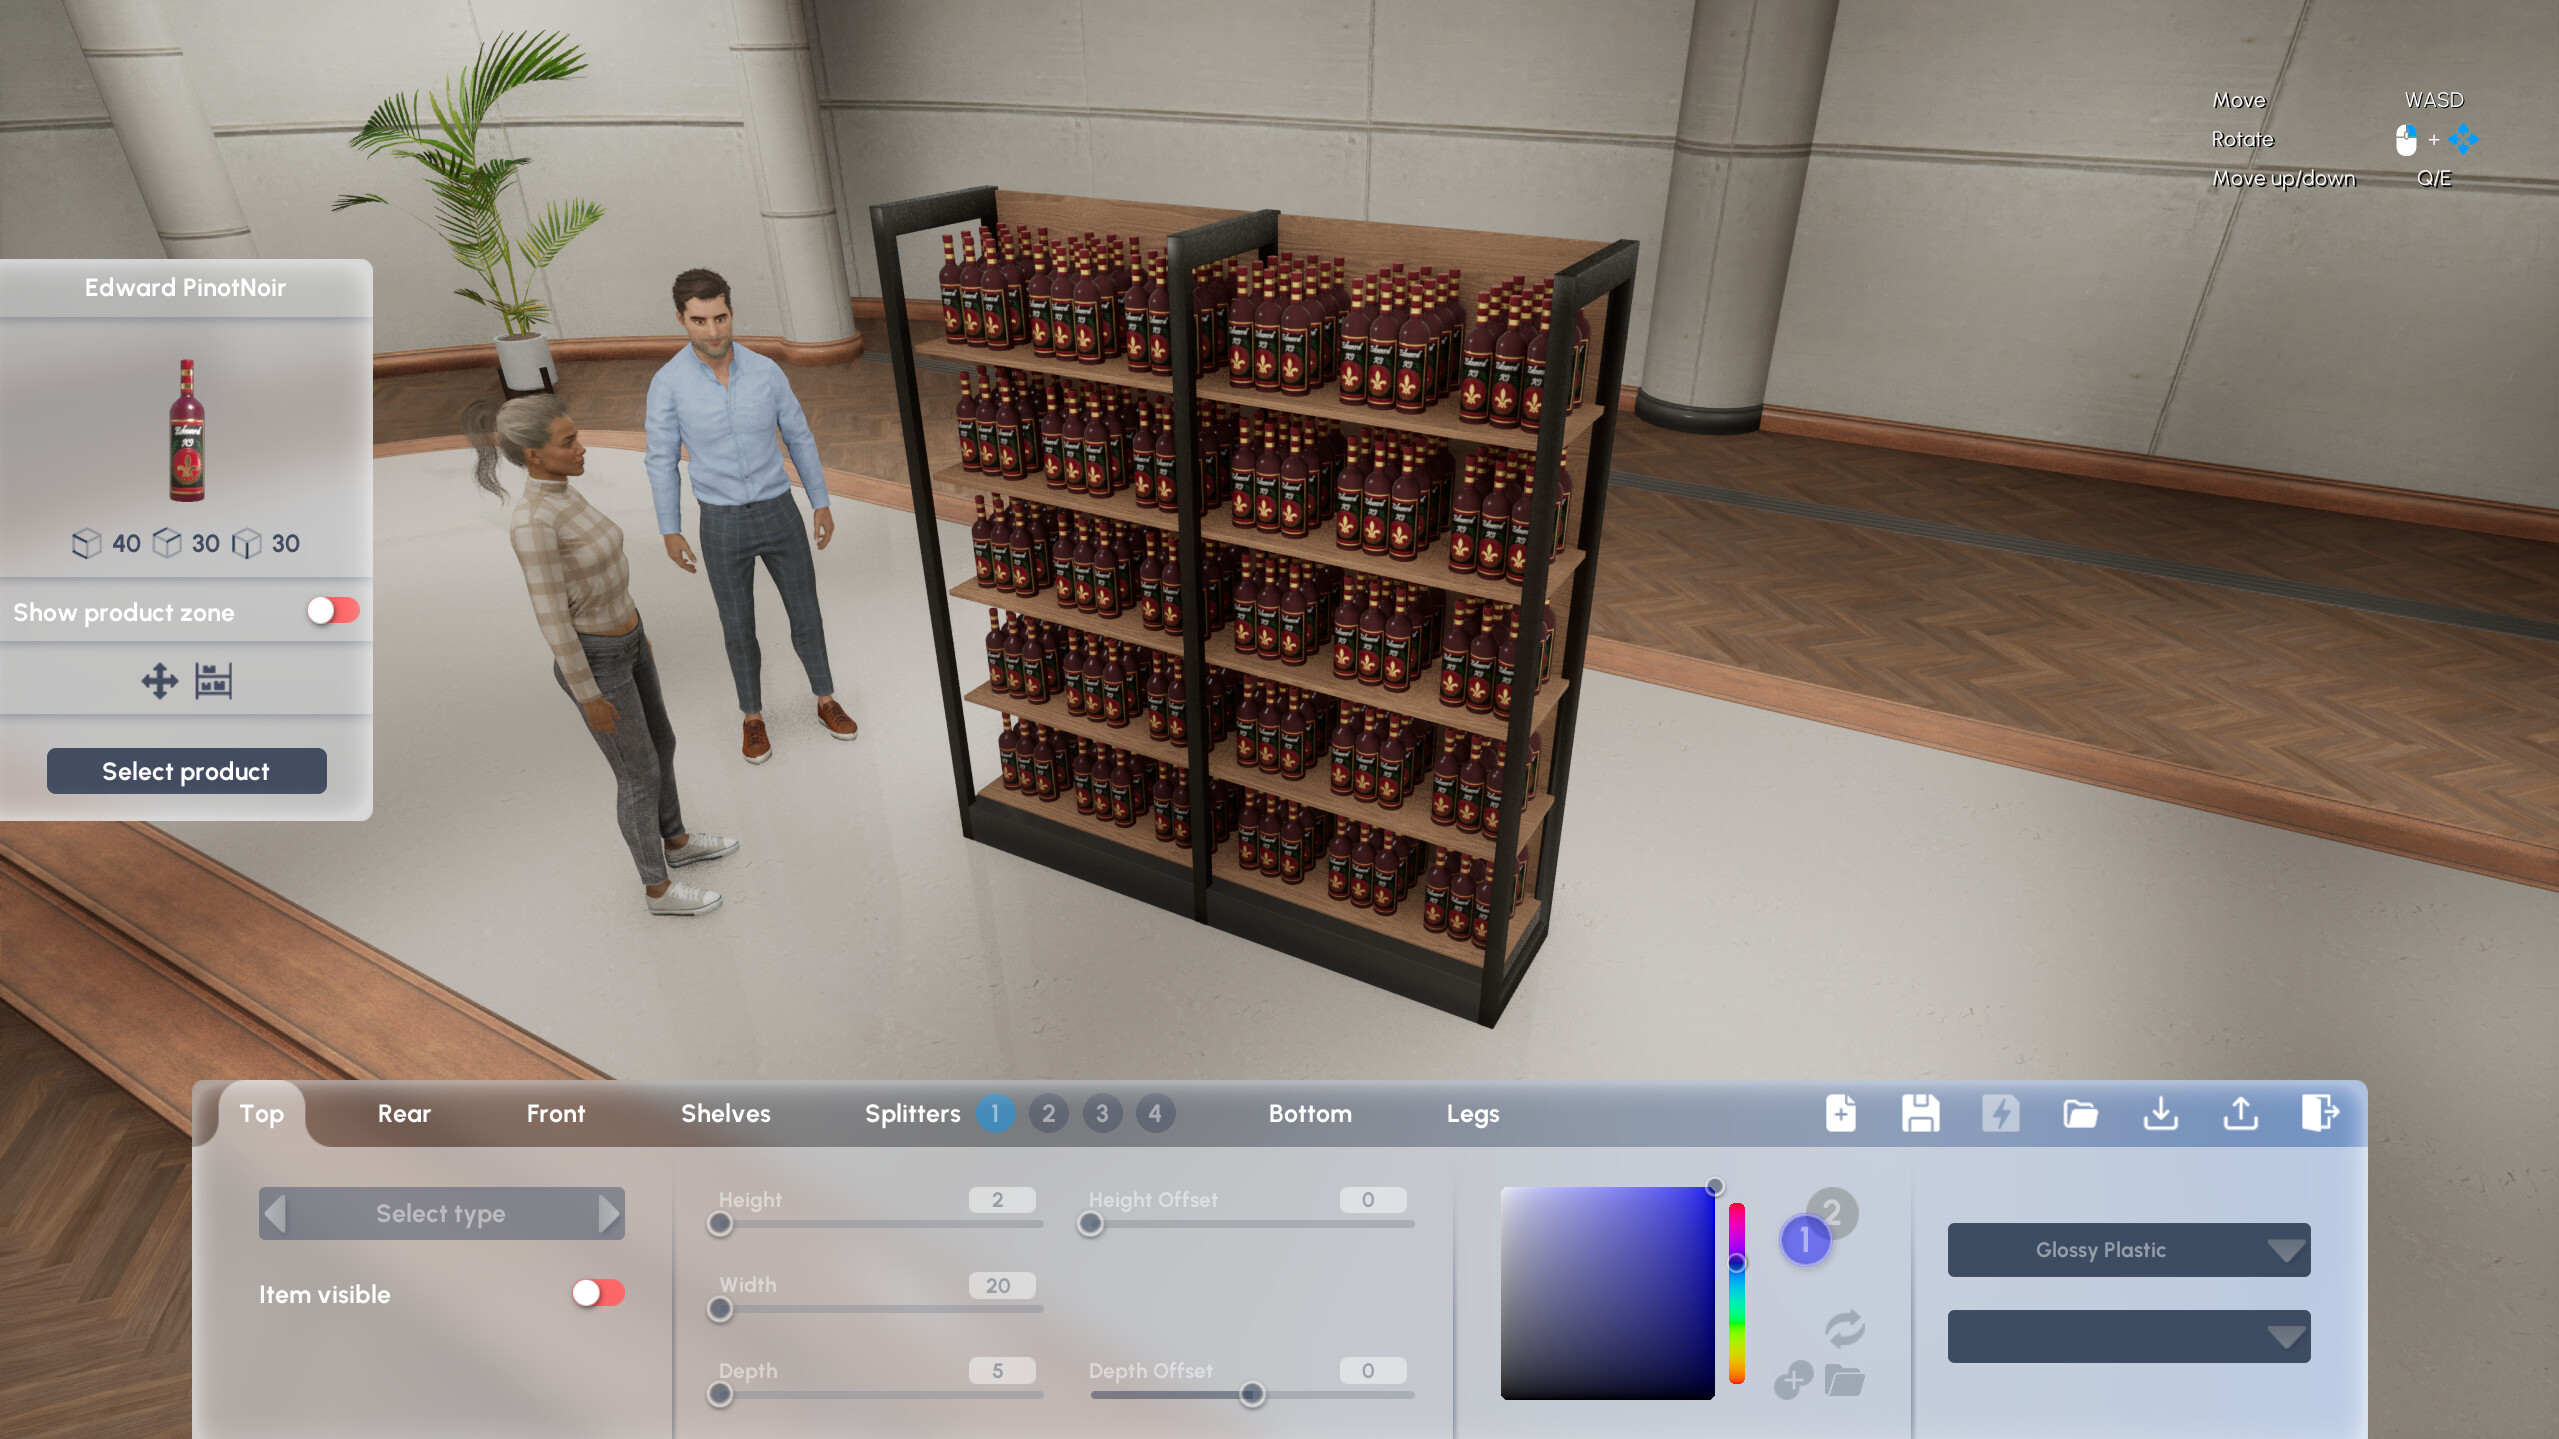Create a new shelf file
Image resolution: width=2559 pixels, height=1439 pixels.
click(x=1841, y=1113)
